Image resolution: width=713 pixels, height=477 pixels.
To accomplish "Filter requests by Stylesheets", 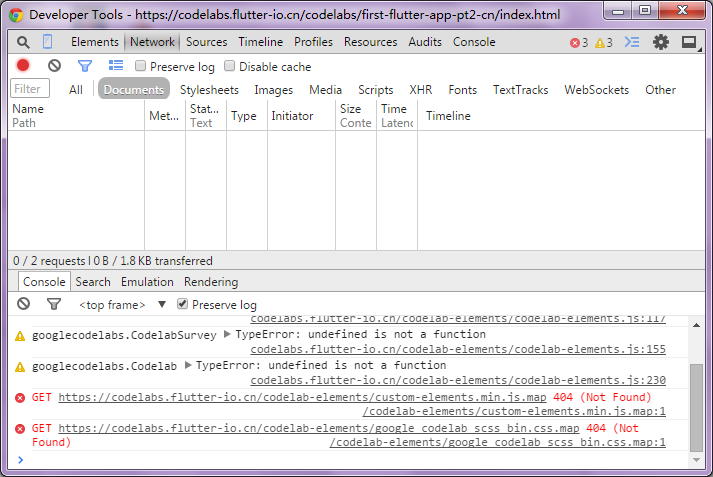I will [209, 90].
